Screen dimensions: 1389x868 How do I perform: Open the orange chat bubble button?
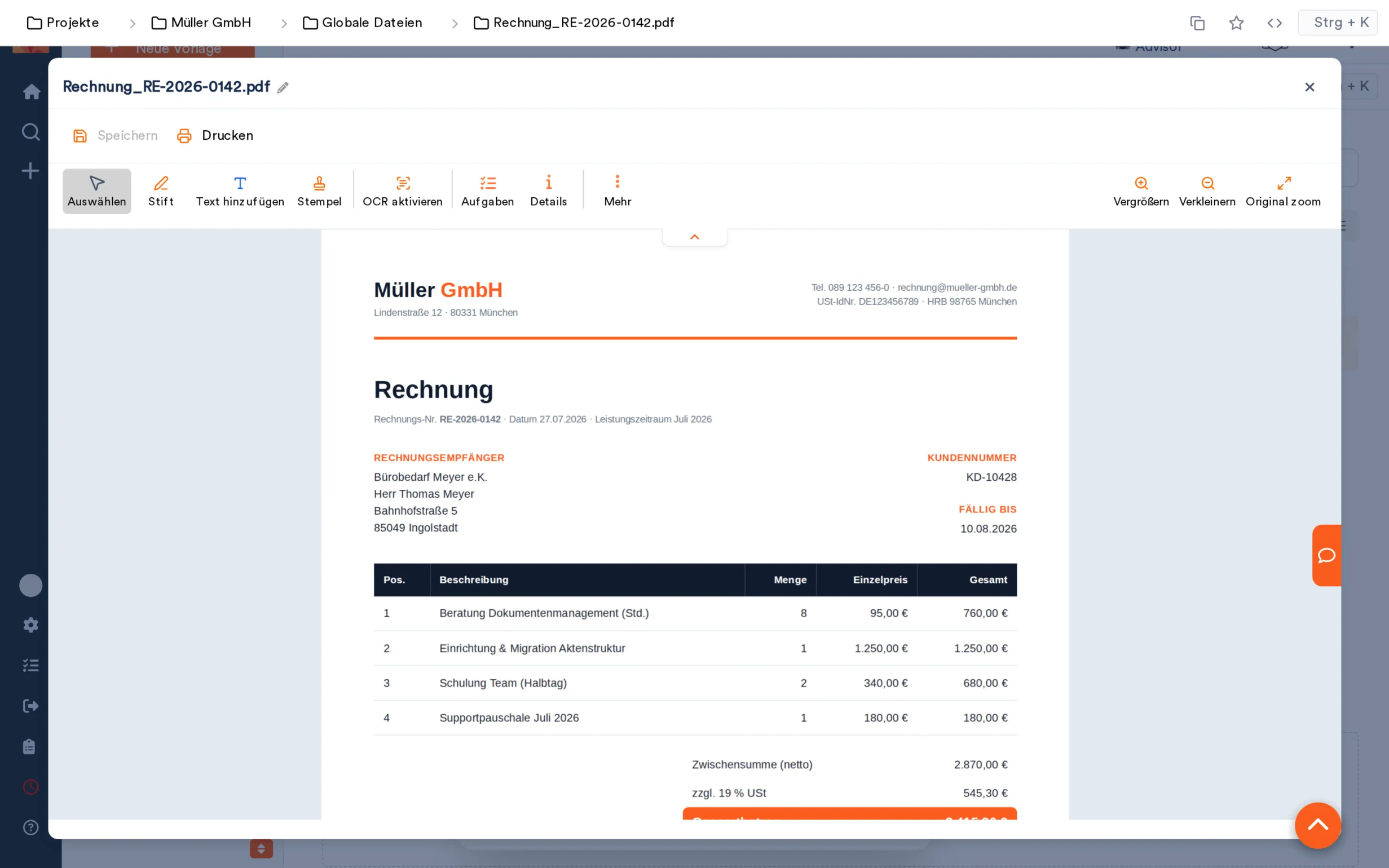[x=1326, y=556]
